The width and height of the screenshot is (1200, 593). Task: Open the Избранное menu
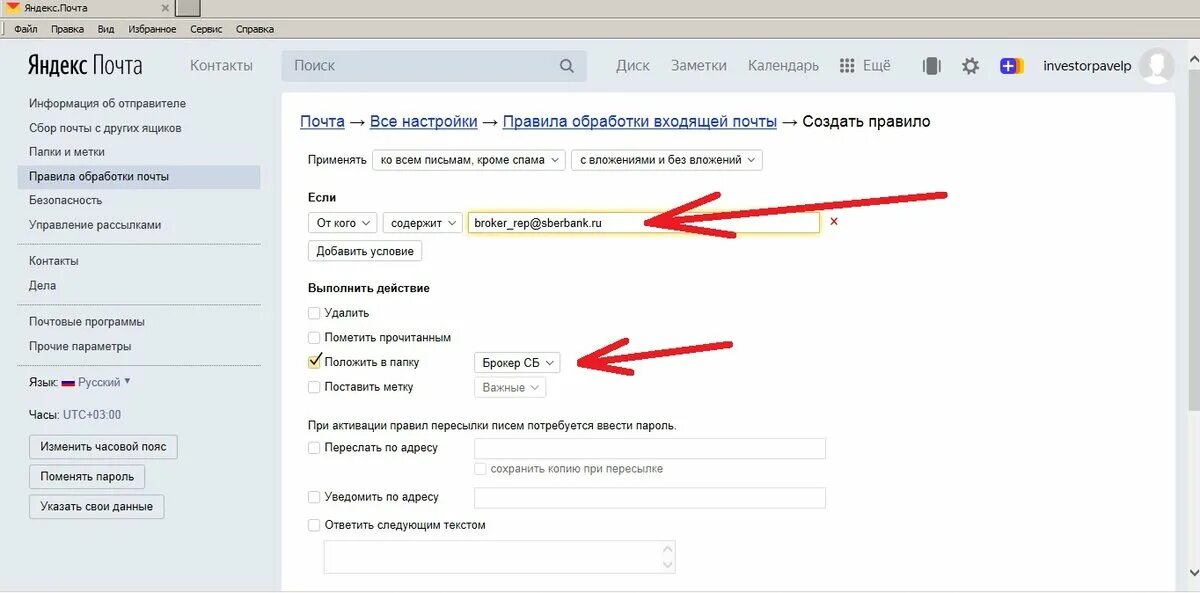coord(152,29)
